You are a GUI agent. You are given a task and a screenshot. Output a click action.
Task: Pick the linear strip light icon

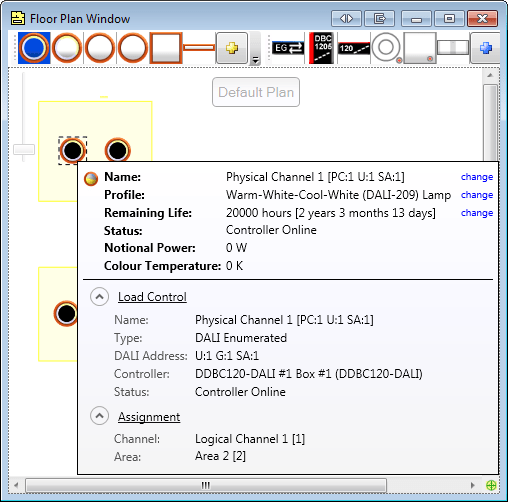199,48
